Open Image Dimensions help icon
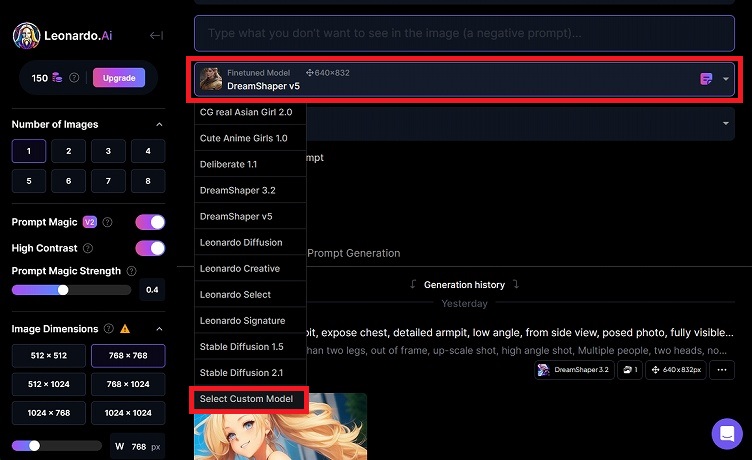 pos(109,329)
